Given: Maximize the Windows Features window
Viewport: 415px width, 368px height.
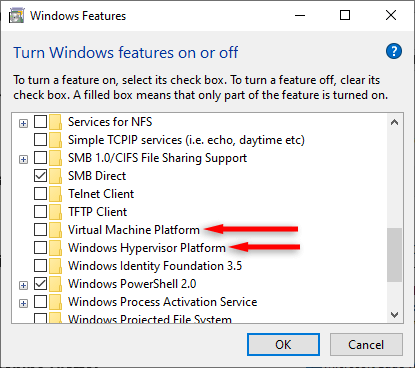Looking at the screenshot, I should 345,15.
